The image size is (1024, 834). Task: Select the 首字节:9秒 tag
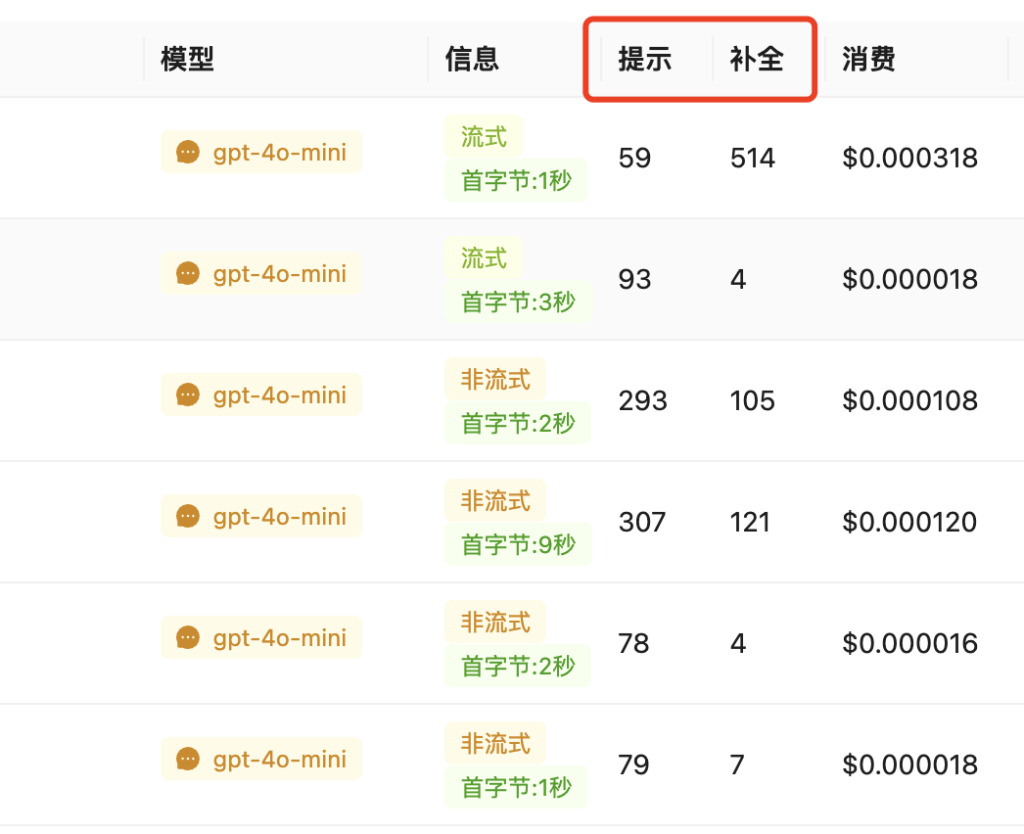pos(518,544)
